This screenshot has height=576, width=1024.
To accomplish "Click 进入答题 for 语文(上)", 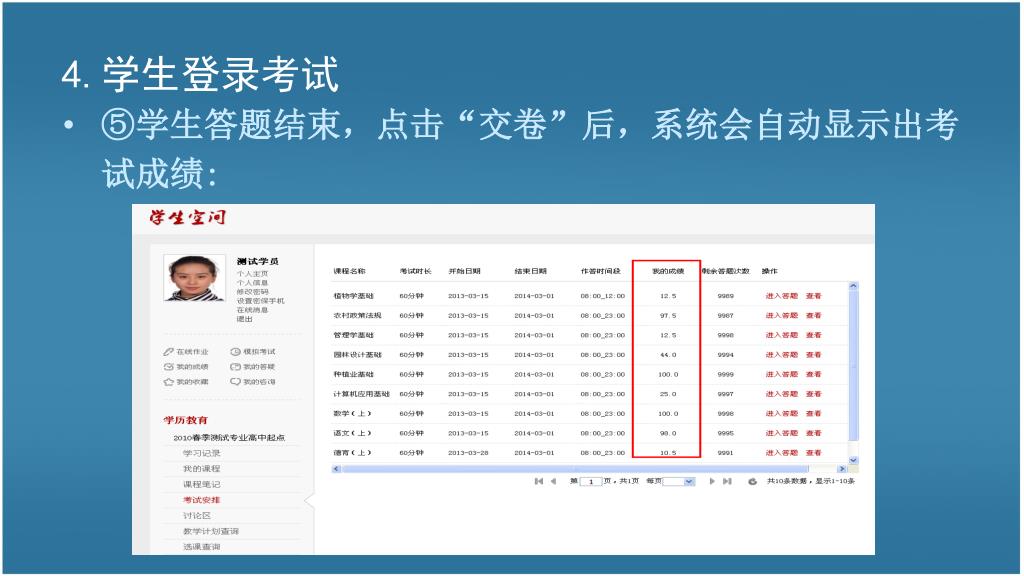I will tap(782, 433).
